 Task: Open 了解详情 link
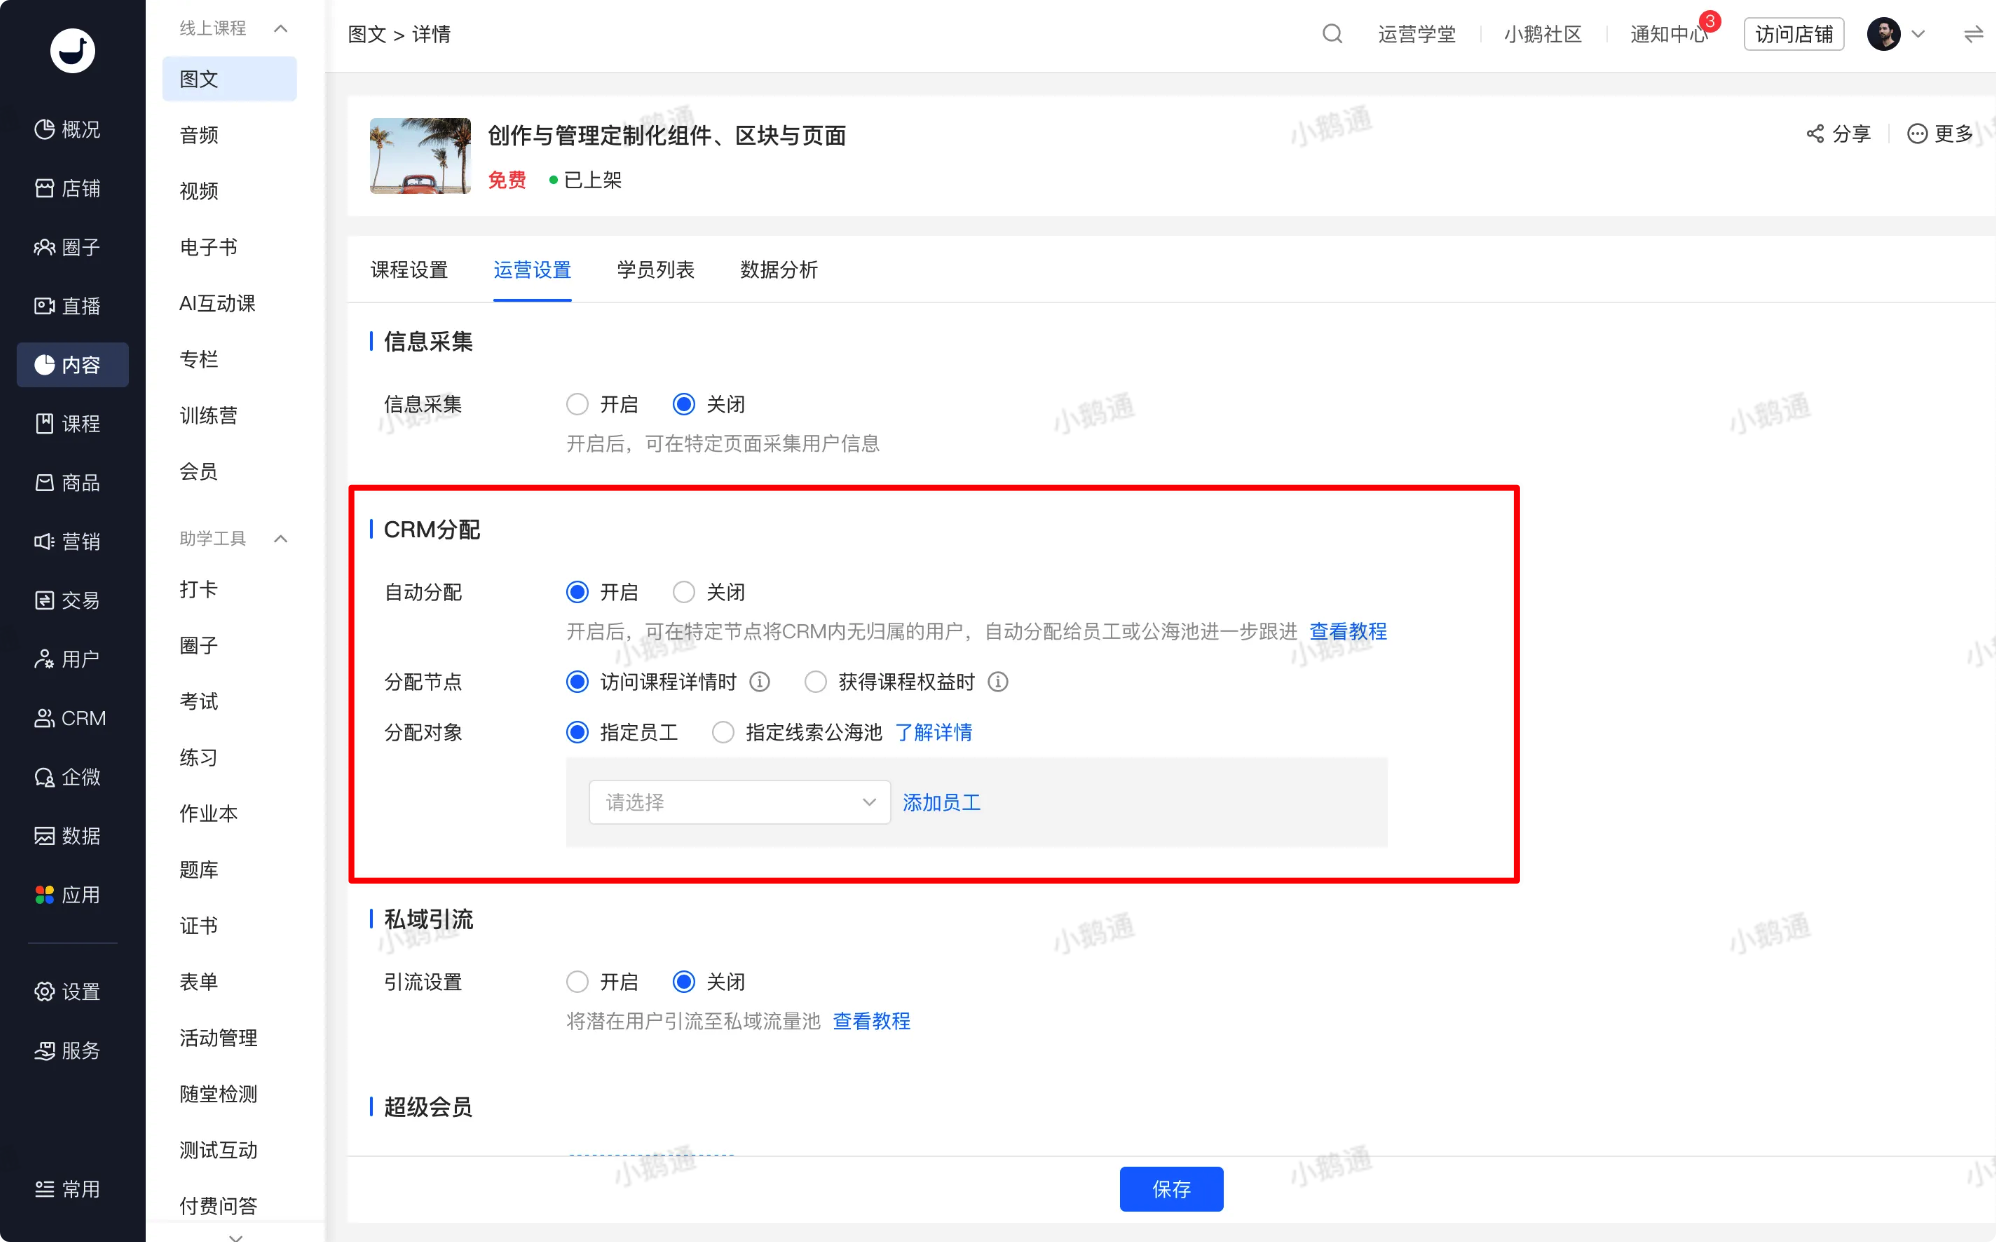pyautogui.click(x=934, y=732)
